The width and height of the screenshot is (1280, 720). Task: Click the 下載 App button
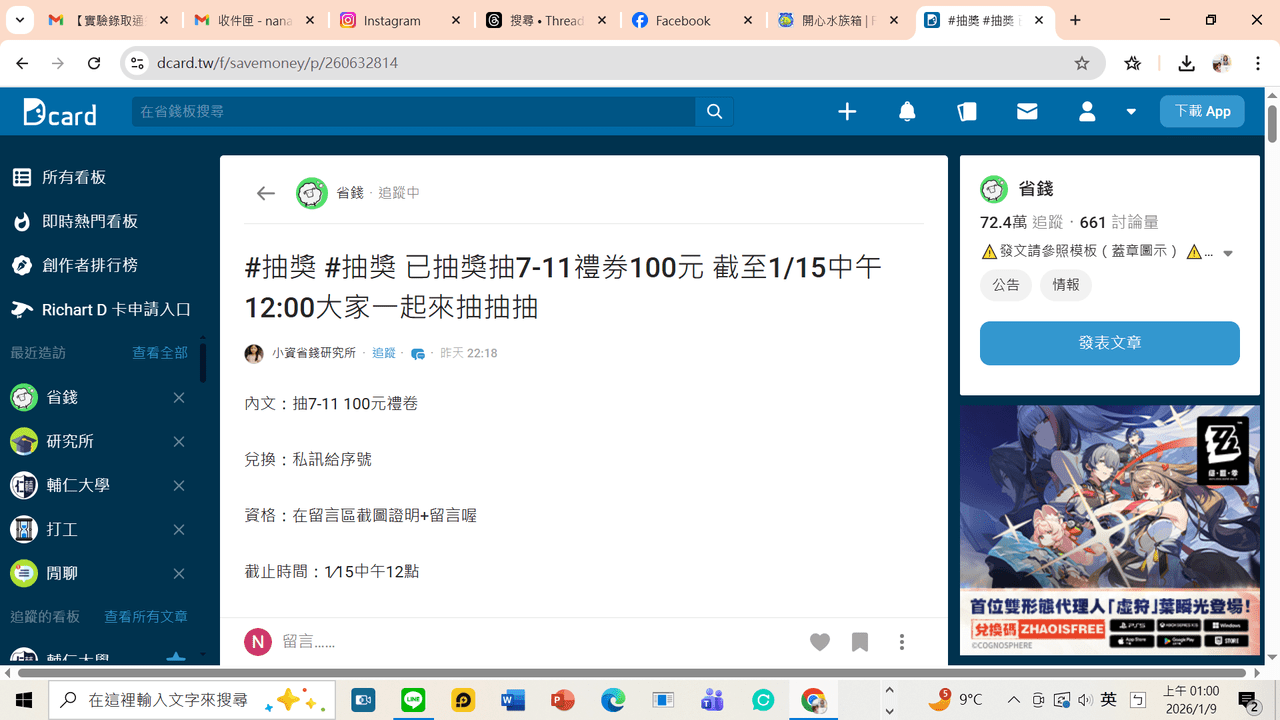coord(1202,112)
